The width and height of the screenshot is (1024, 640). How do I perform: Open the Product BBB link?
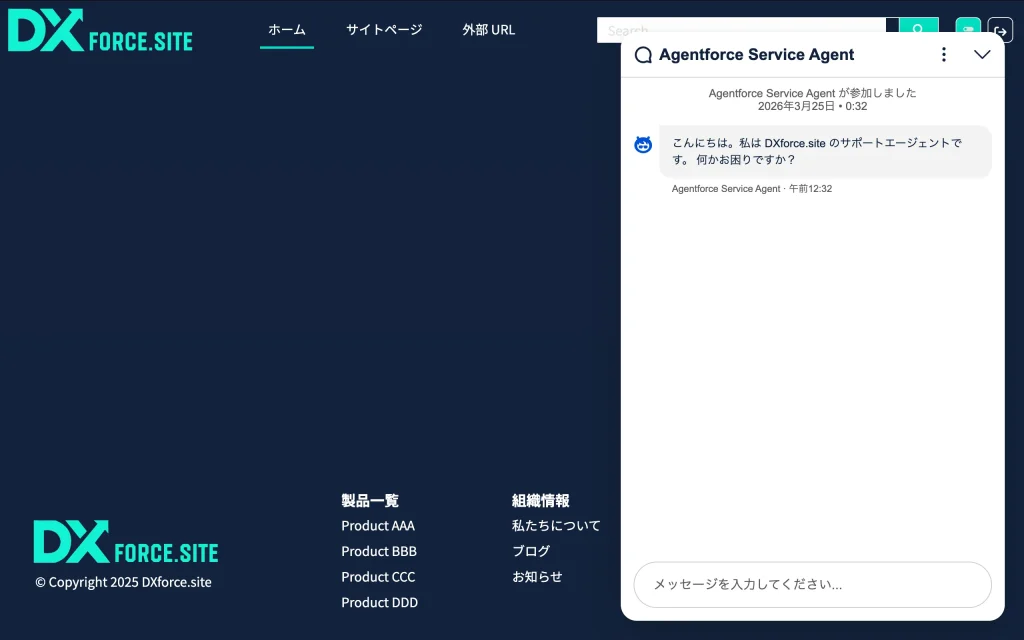[x=379, y=552]
